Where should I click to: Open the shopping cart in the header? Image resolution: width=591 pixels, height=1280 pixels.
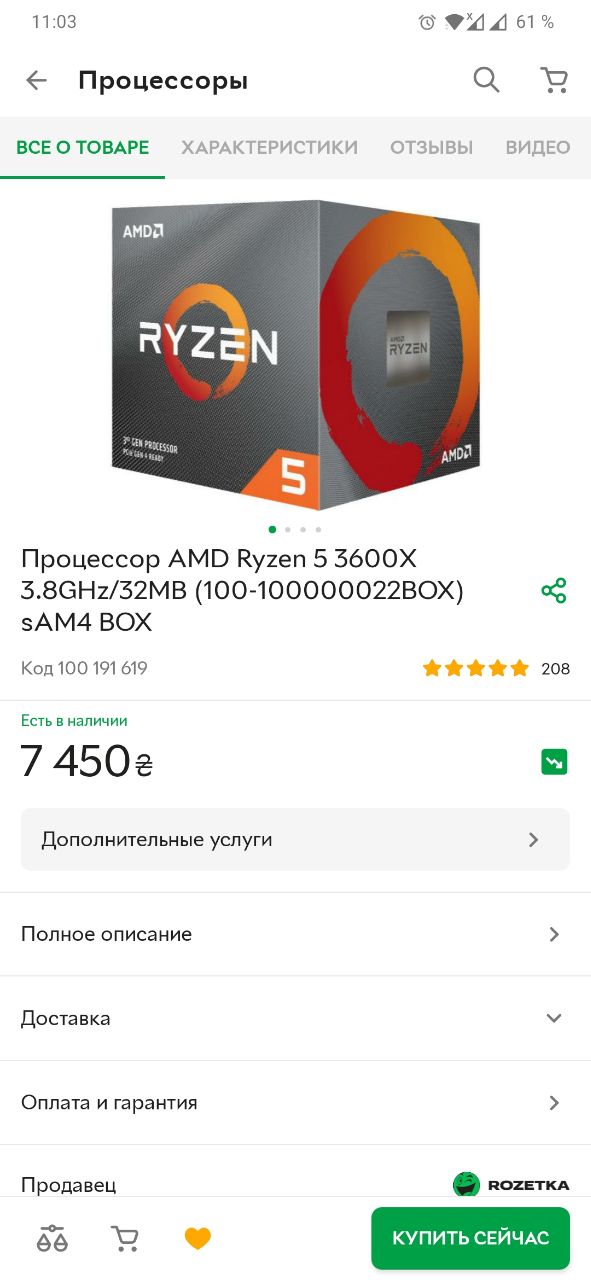(x=554, y=80)
